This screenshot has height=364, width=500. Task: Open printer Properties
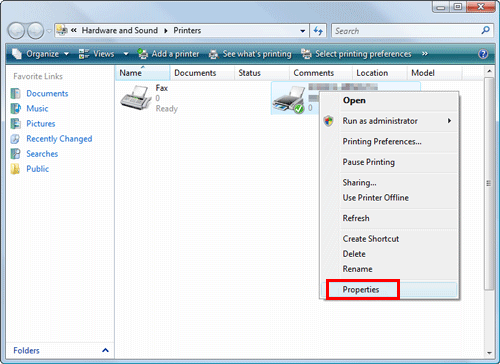361,290
